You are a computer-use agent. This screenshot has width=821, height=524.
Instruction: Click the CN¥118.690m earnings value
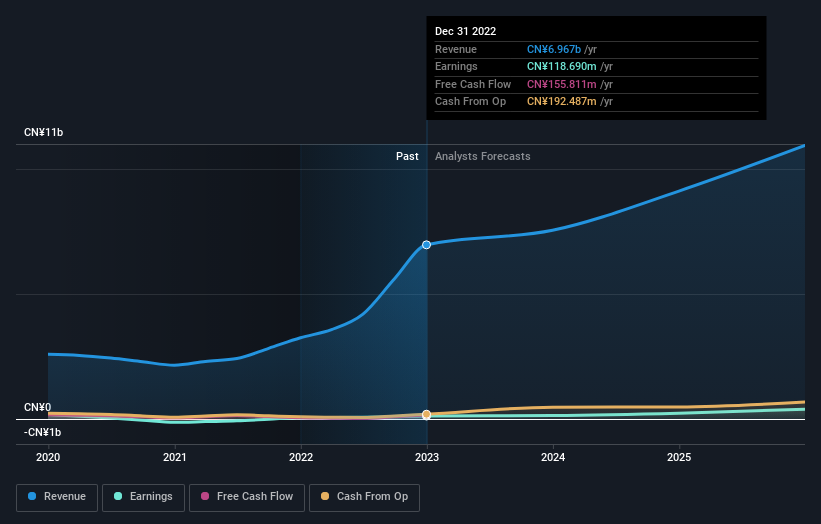(562, 66)
